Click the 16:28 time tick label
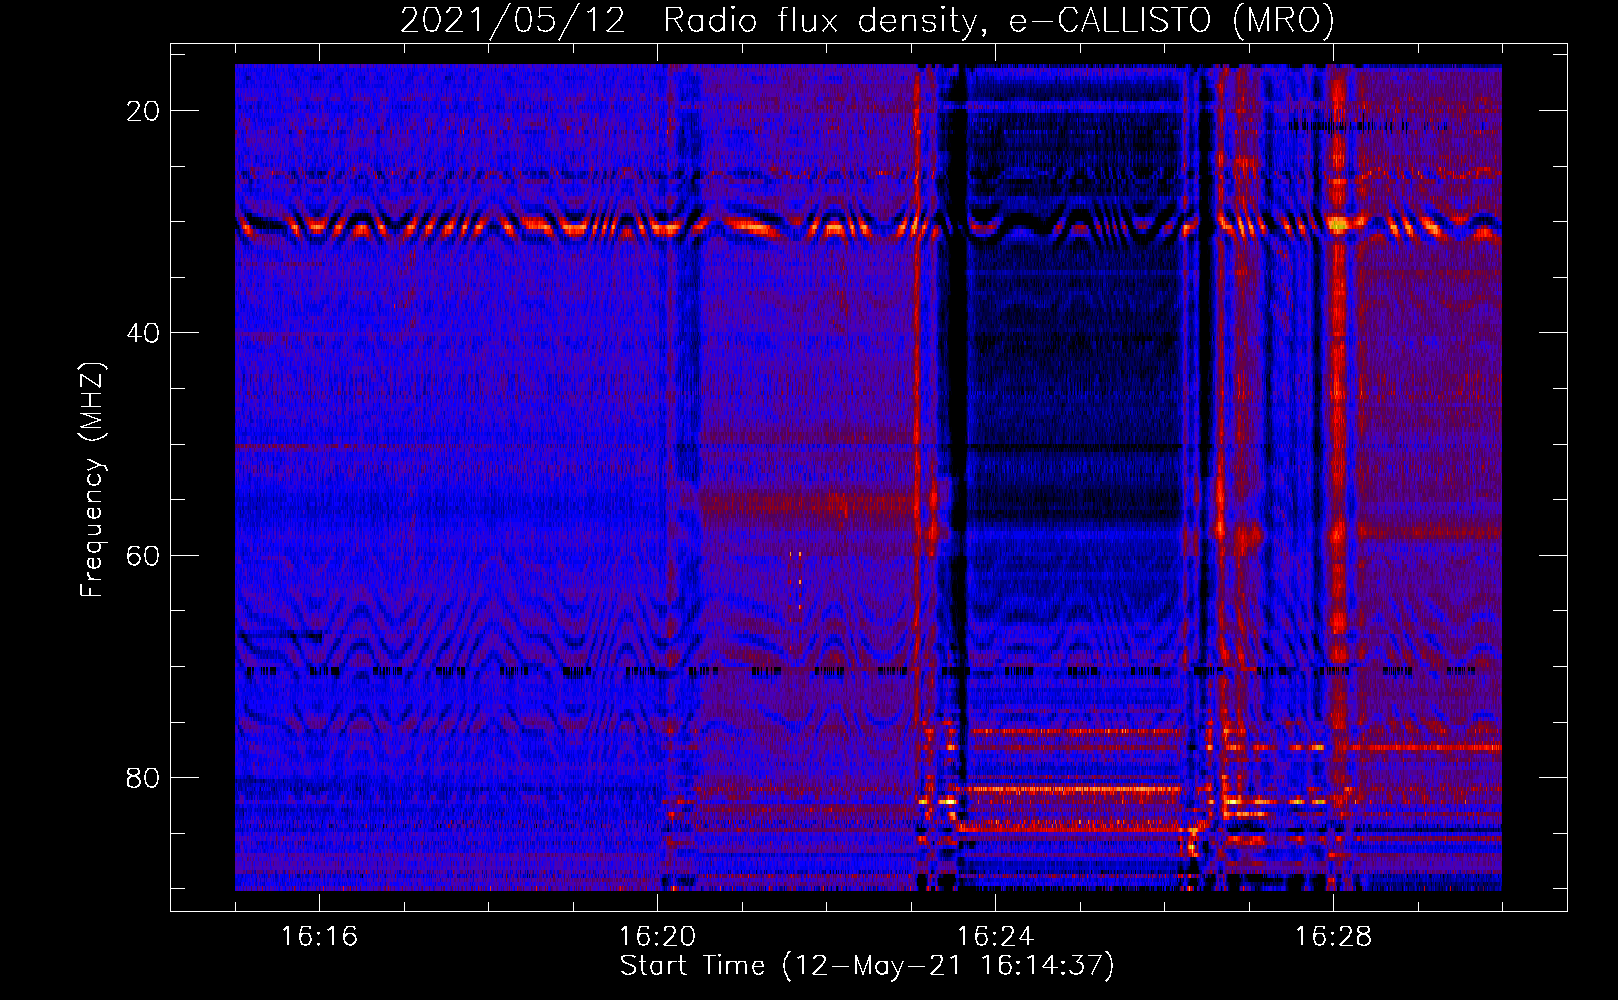The height and width of the screenshot is (1000, 1618). pos(1333,937)
